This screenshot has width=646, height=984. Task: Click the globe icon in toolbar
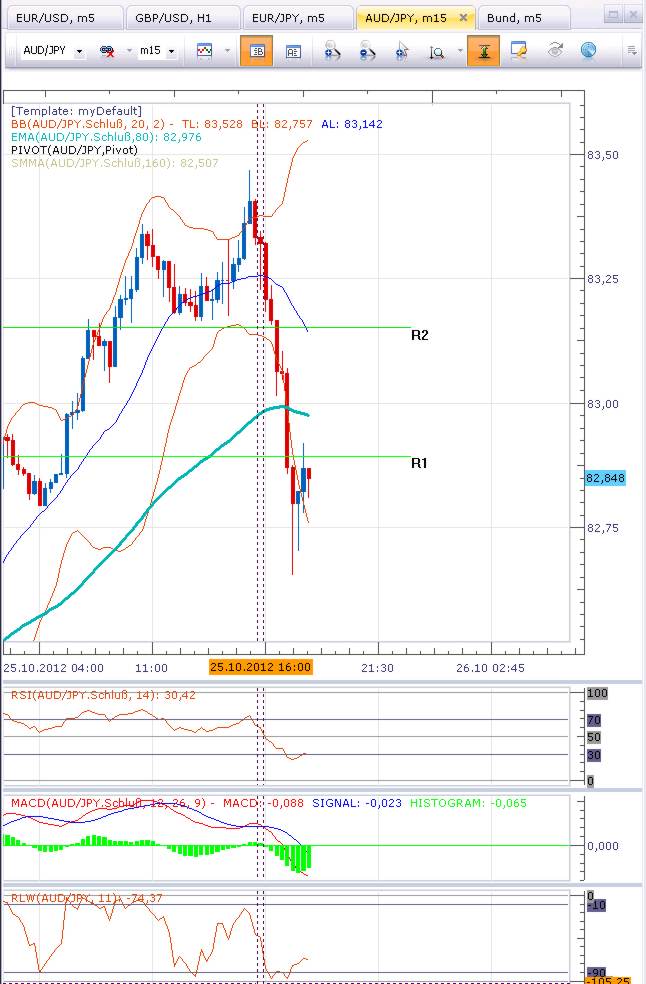(x=588, y=50)
